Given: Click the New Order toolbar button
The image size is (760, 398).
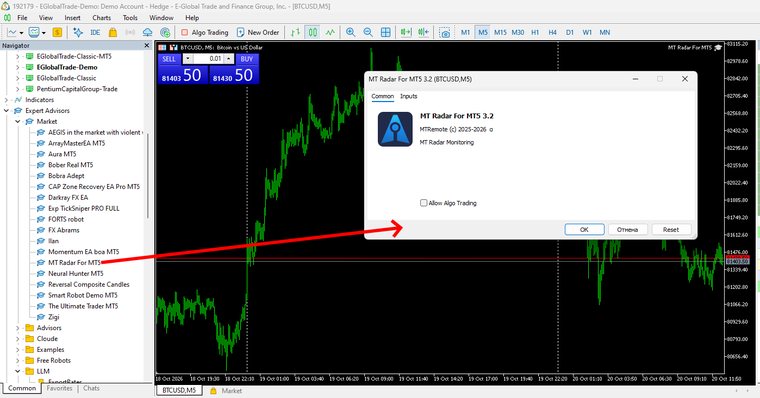Looking at the screenshot, I should click(x=258, y=32).
